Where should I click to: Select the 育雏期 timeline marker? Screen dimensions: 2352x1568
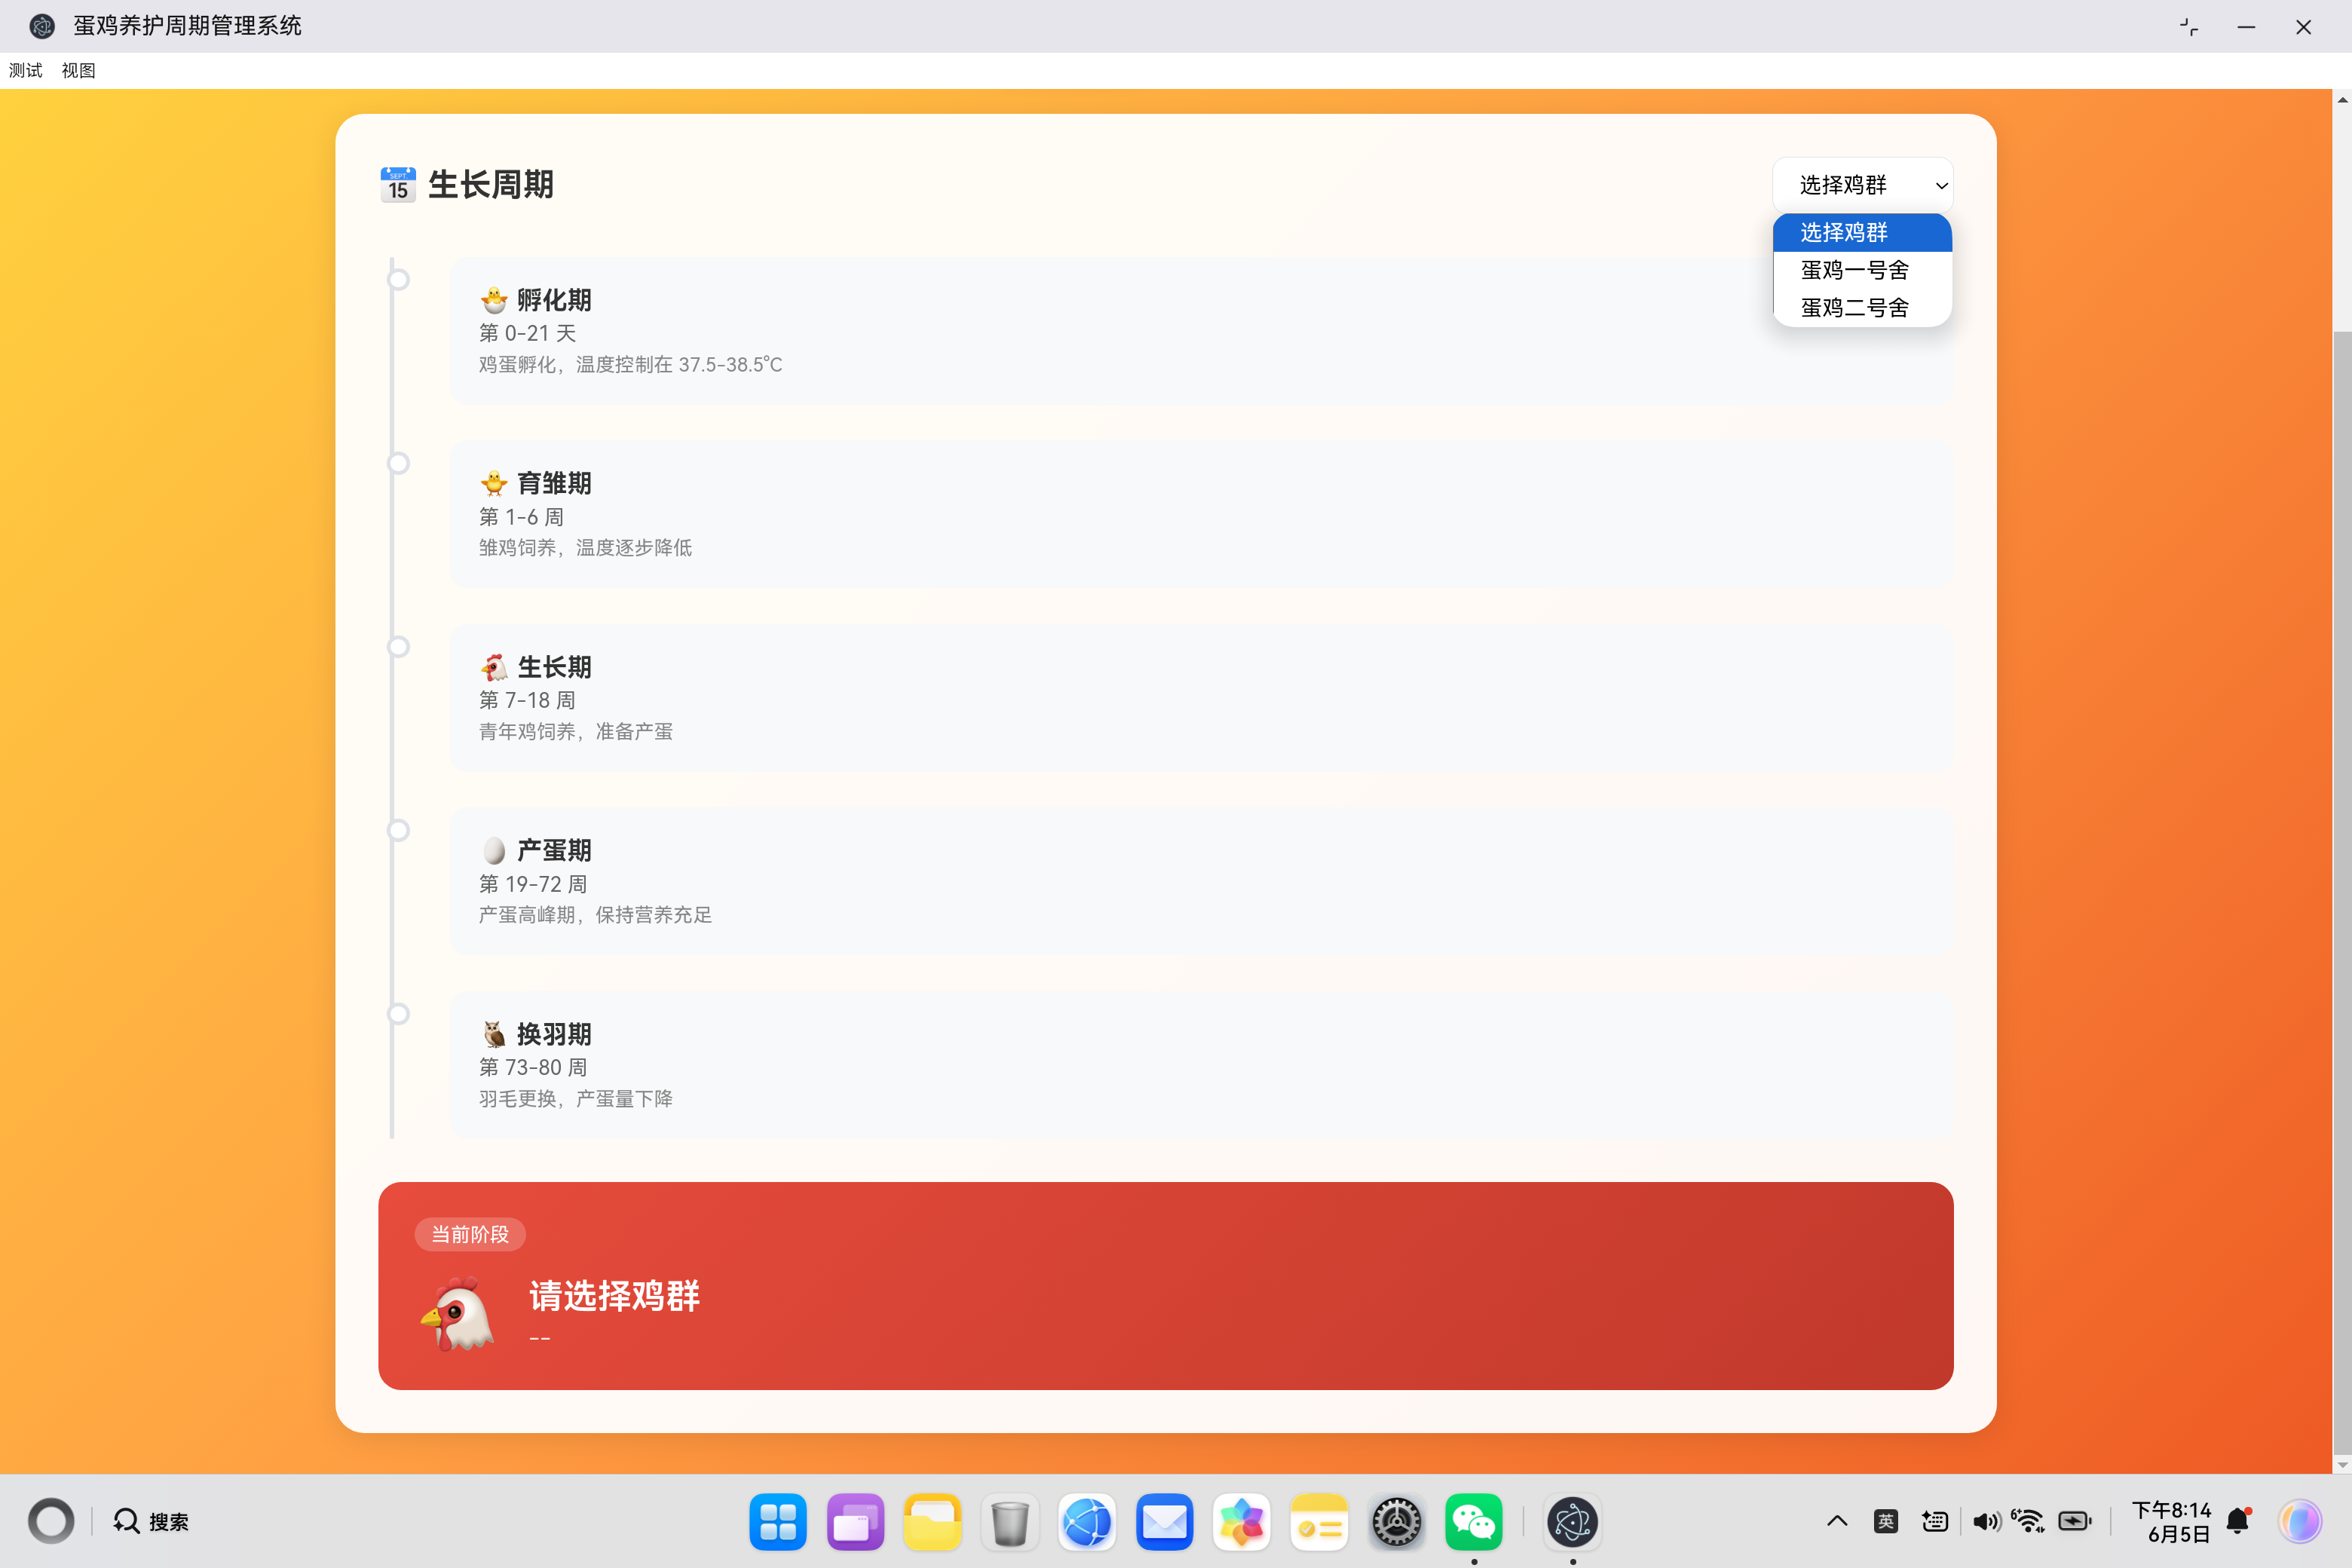click(398, 463)
